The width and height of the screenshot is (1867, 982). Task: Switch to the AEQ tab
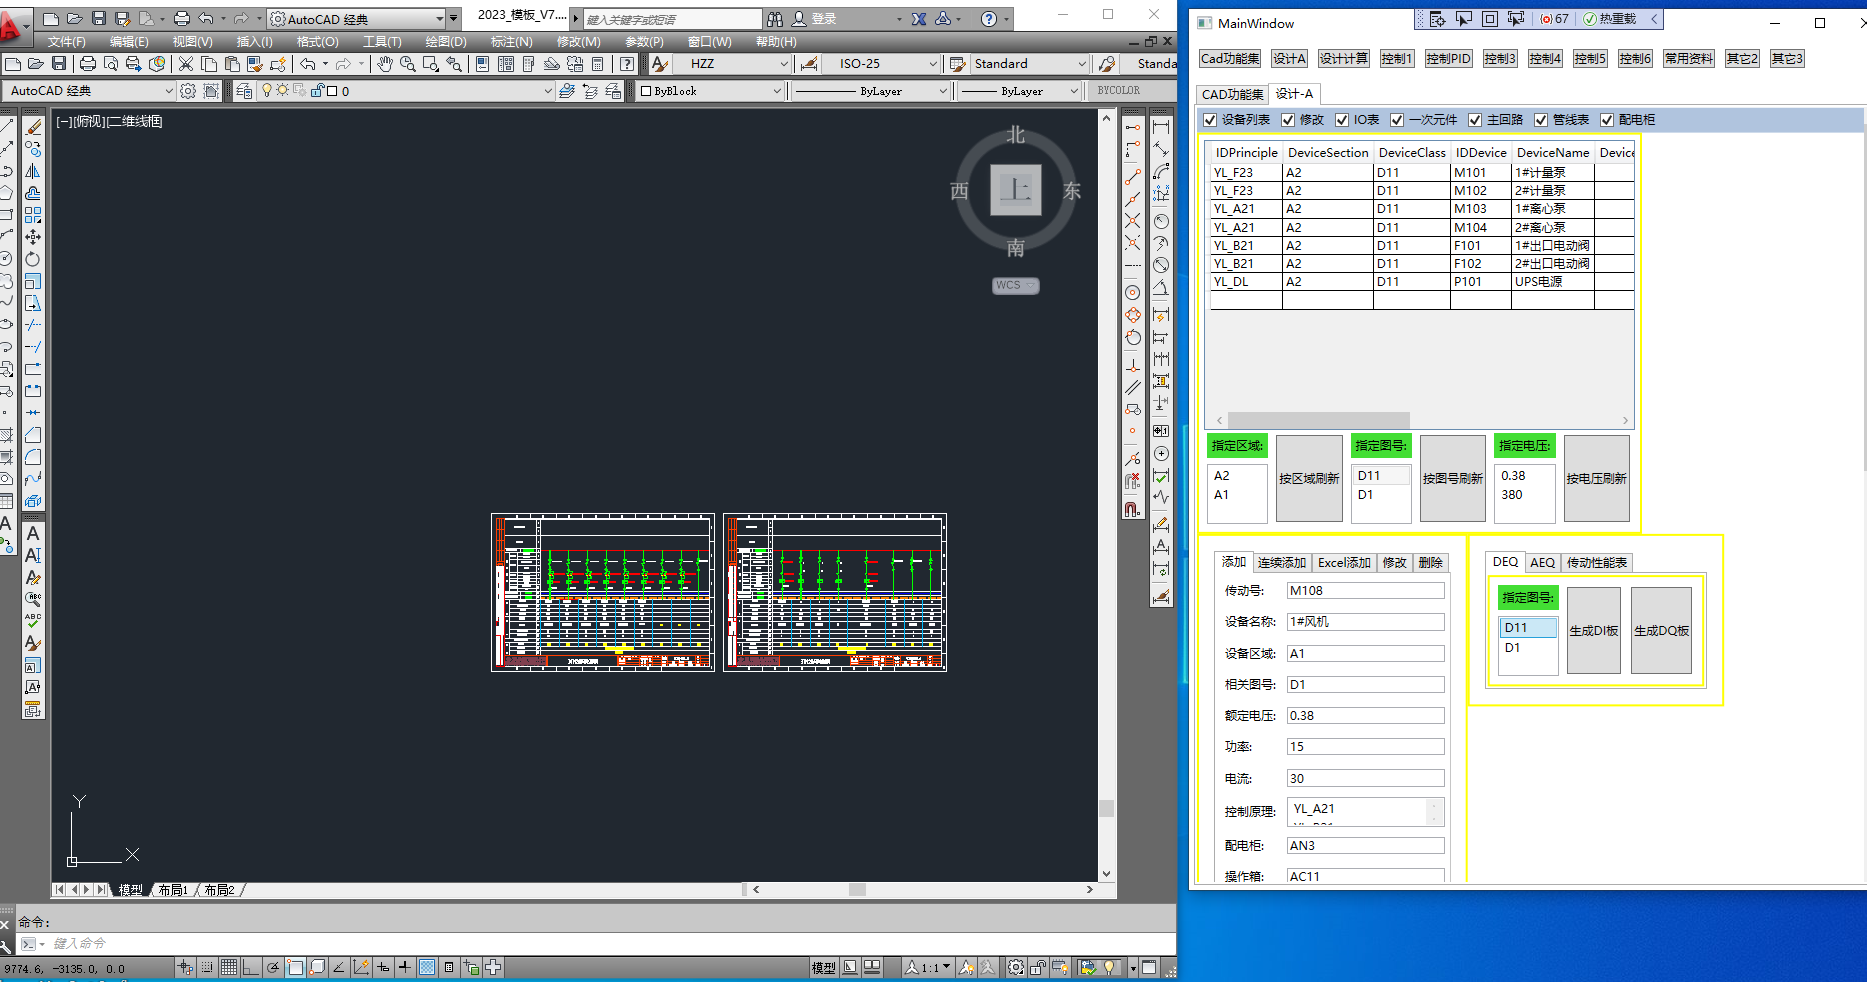tap(1542, 563)
